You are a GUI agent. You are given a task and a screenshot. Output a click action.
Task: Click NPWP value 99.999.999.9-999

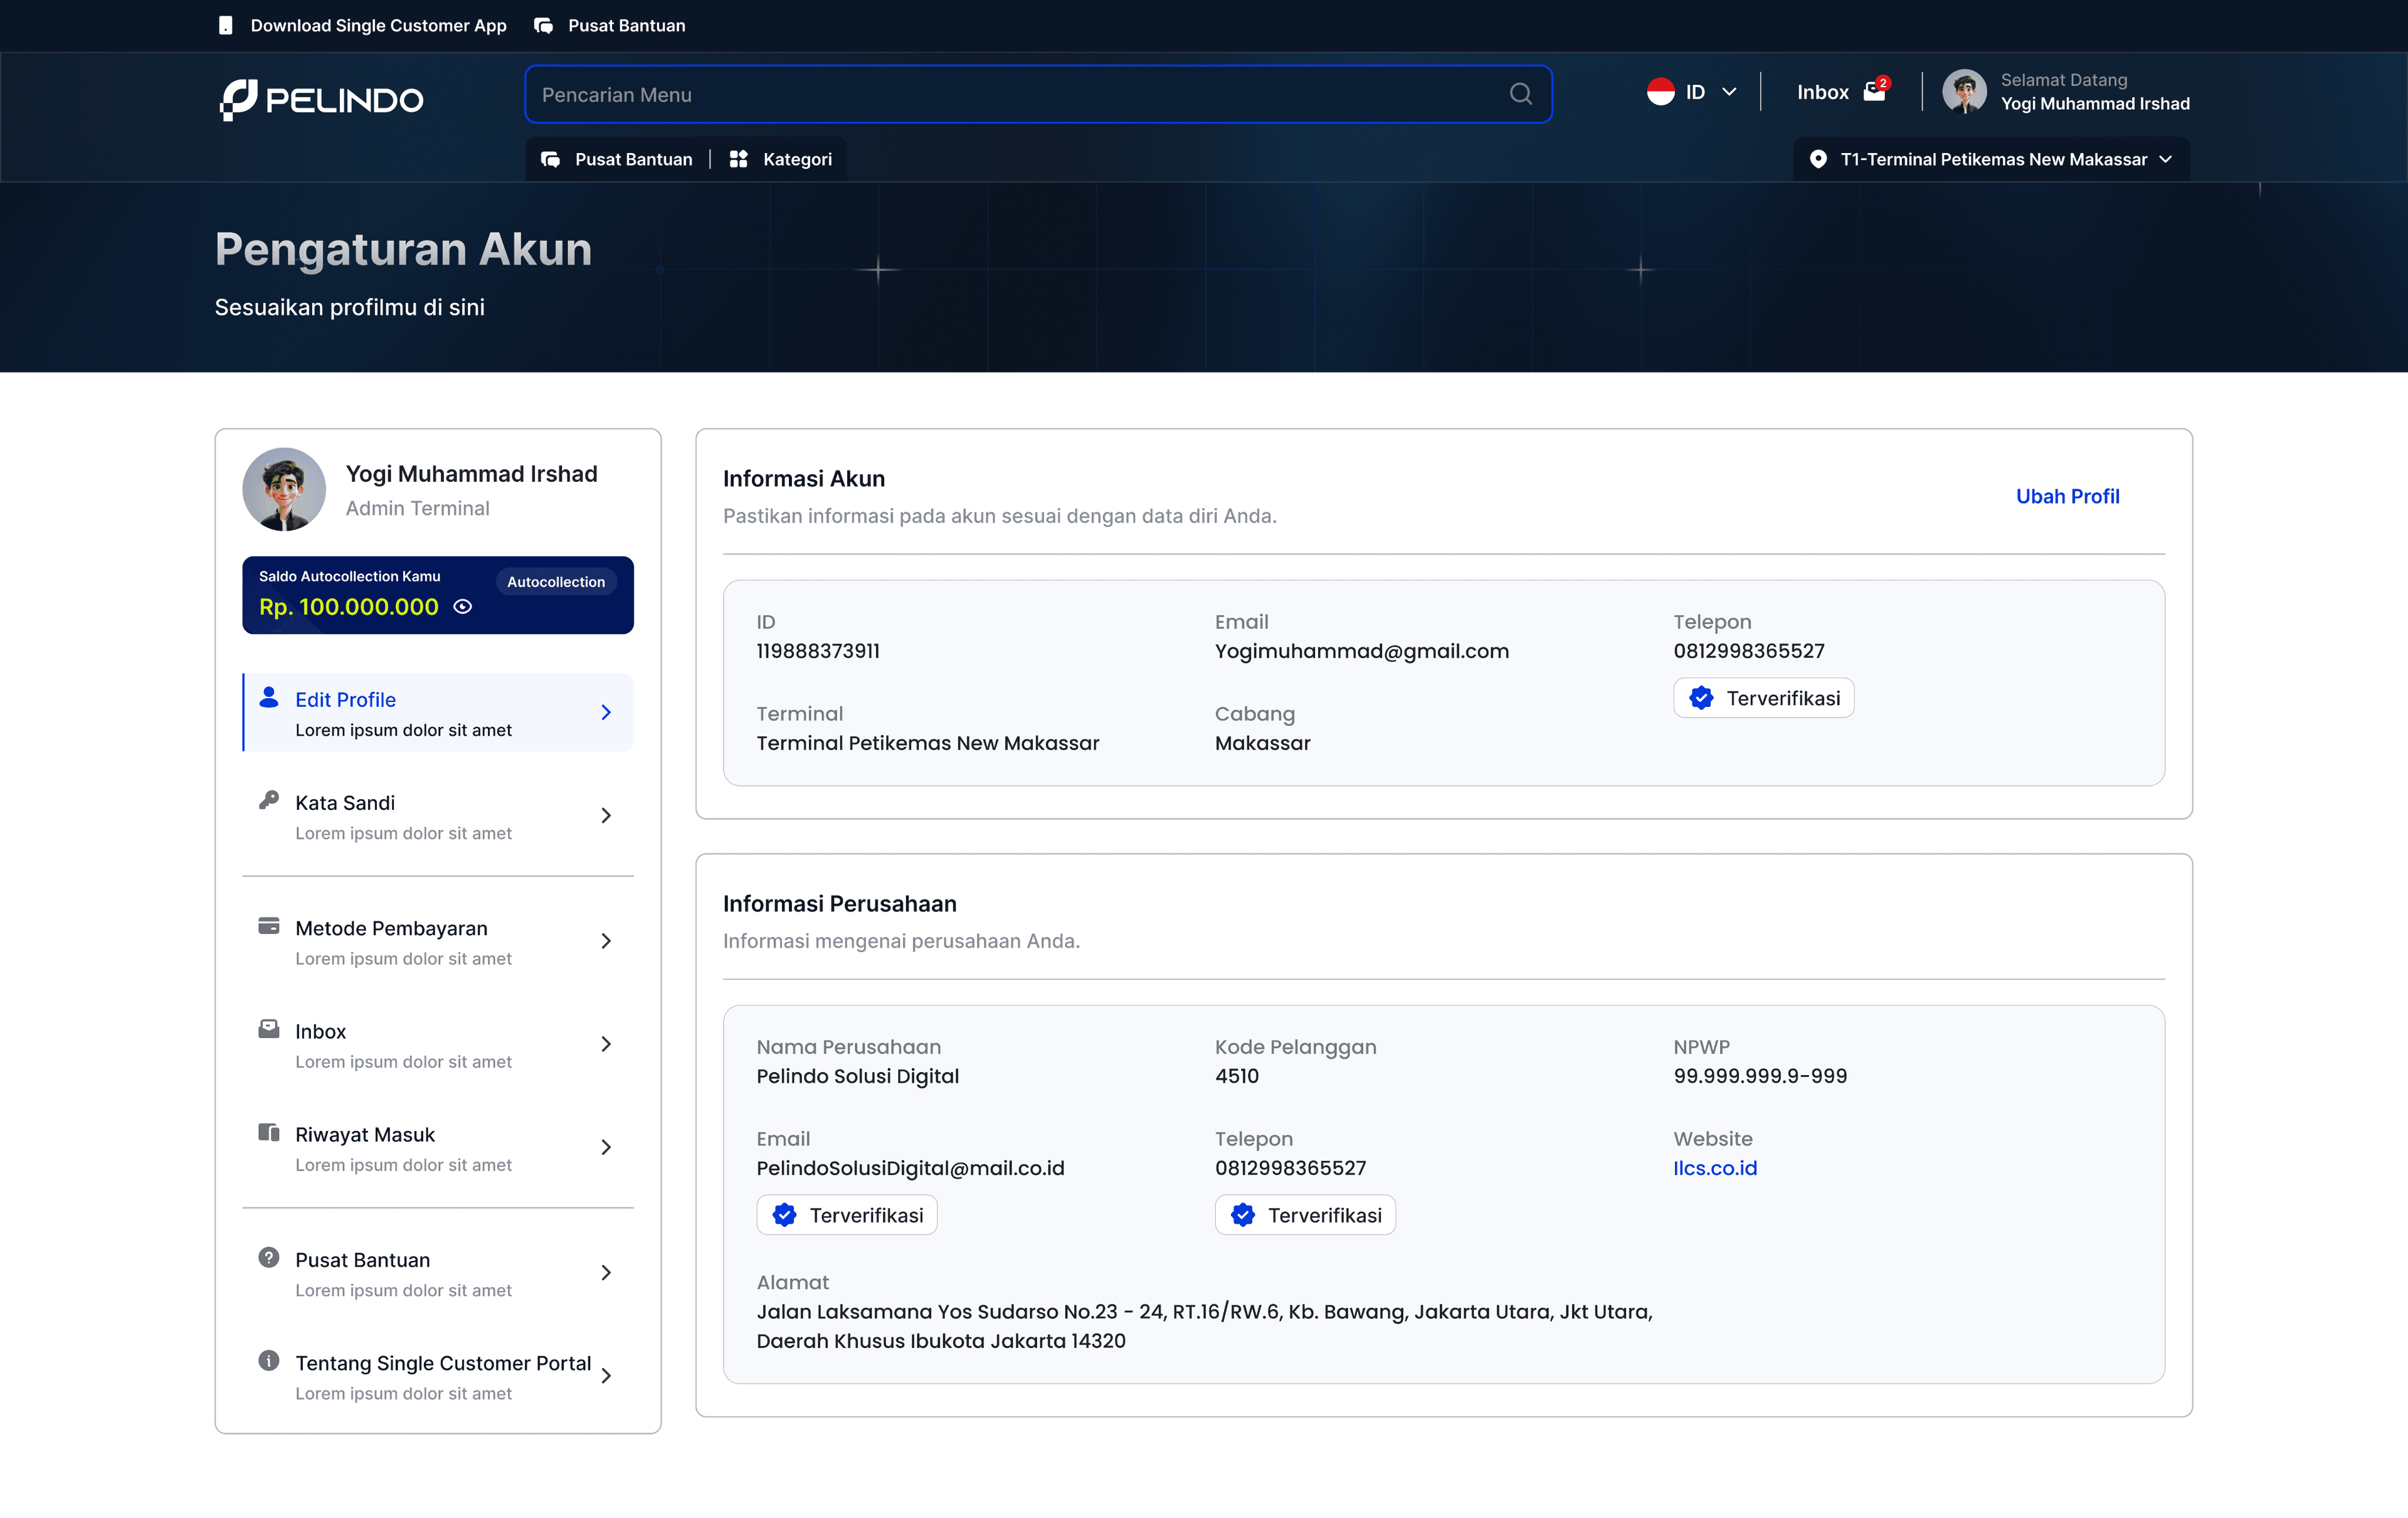tap(1760, 1076)
